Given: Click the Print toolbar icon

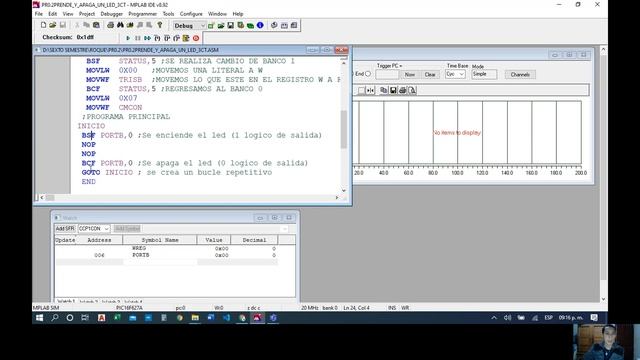Looking at the screenshot, I should click(110, 25).
